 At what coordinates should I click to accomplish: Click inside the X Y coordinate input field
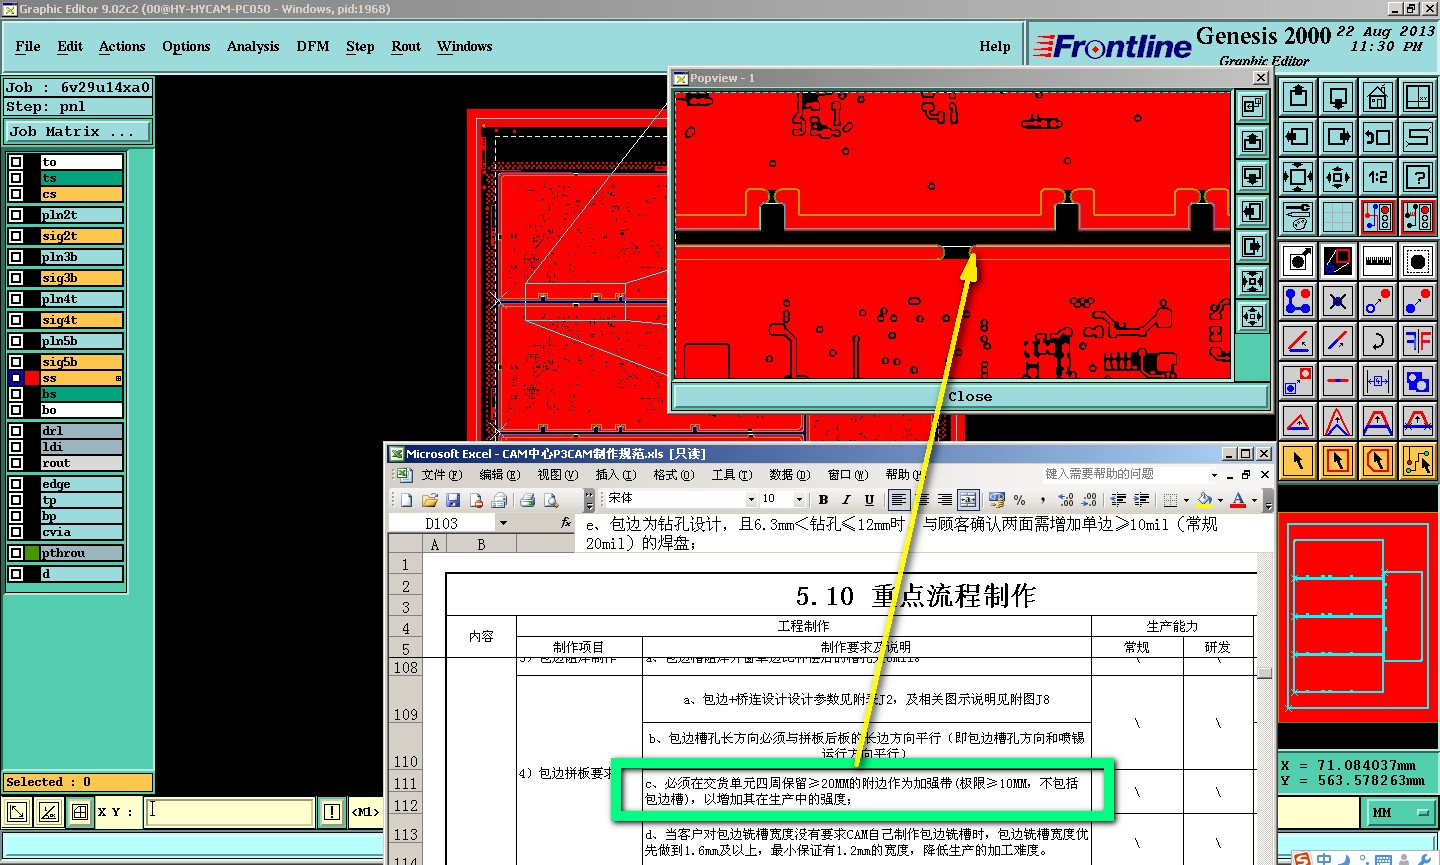pos(229,812)
